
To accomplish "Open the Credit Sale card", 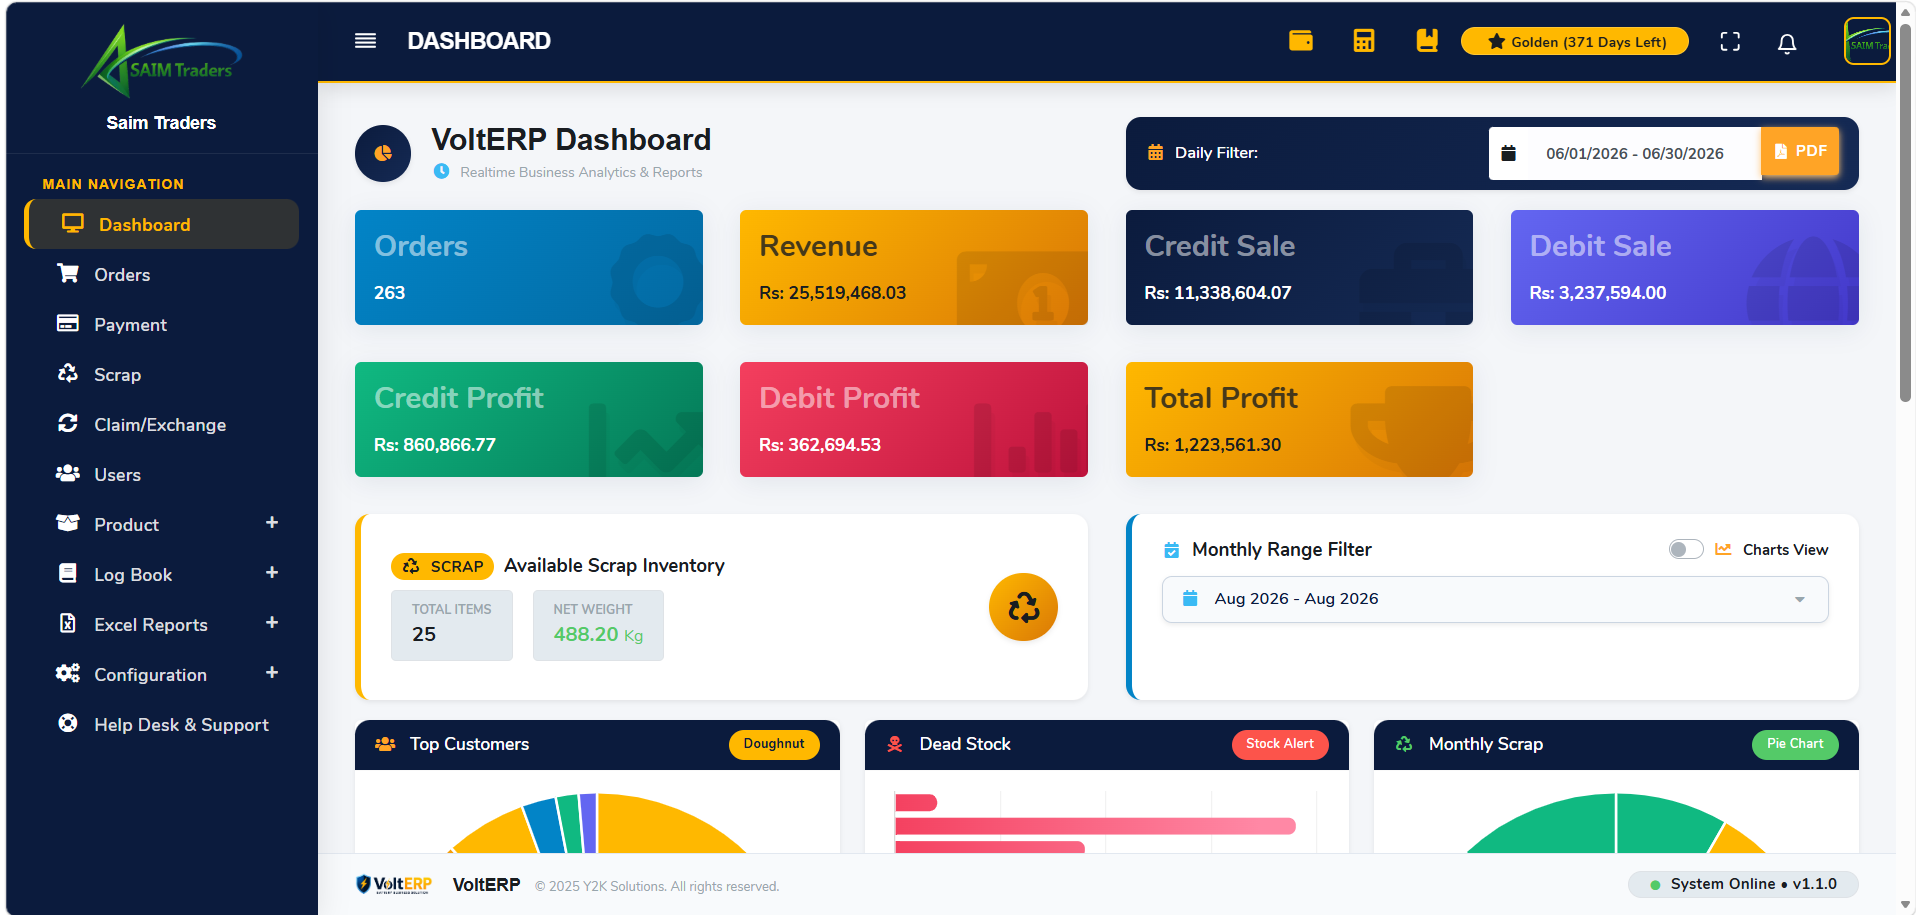I will tap(1299, 267).
